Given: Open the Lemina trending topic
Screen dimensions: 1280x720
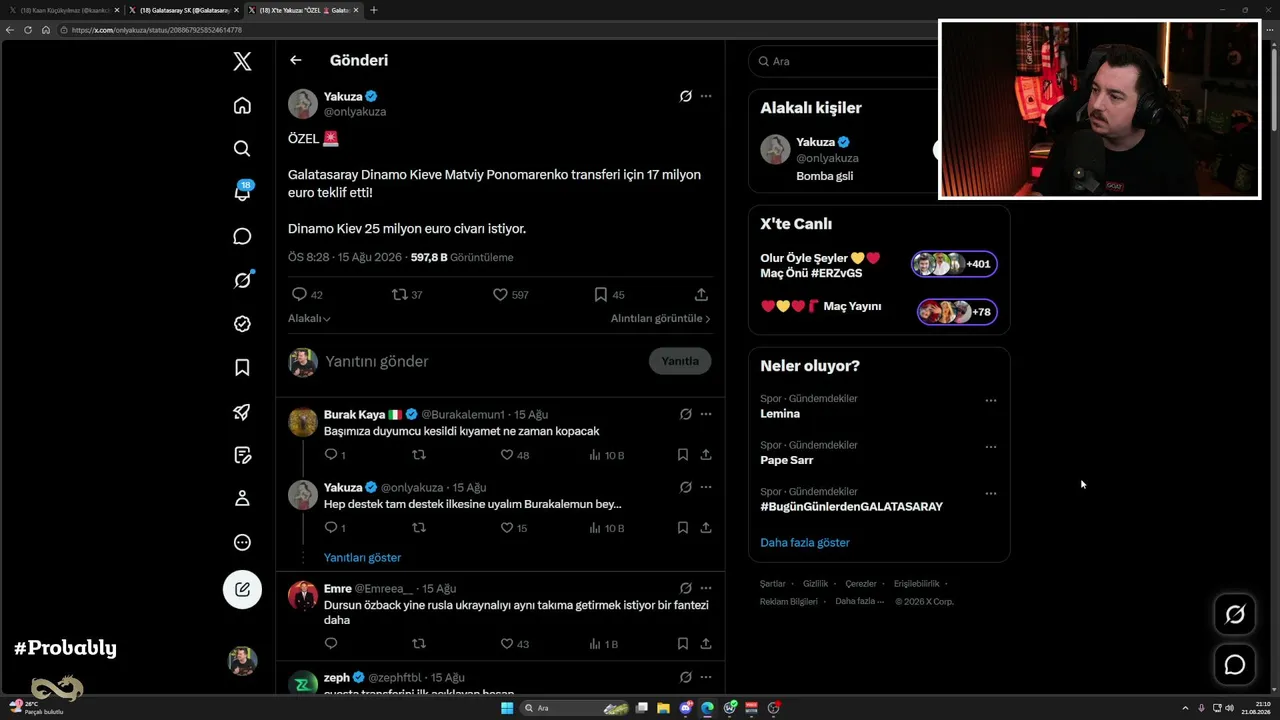Looking at the screenshot, I should [780, 414].
